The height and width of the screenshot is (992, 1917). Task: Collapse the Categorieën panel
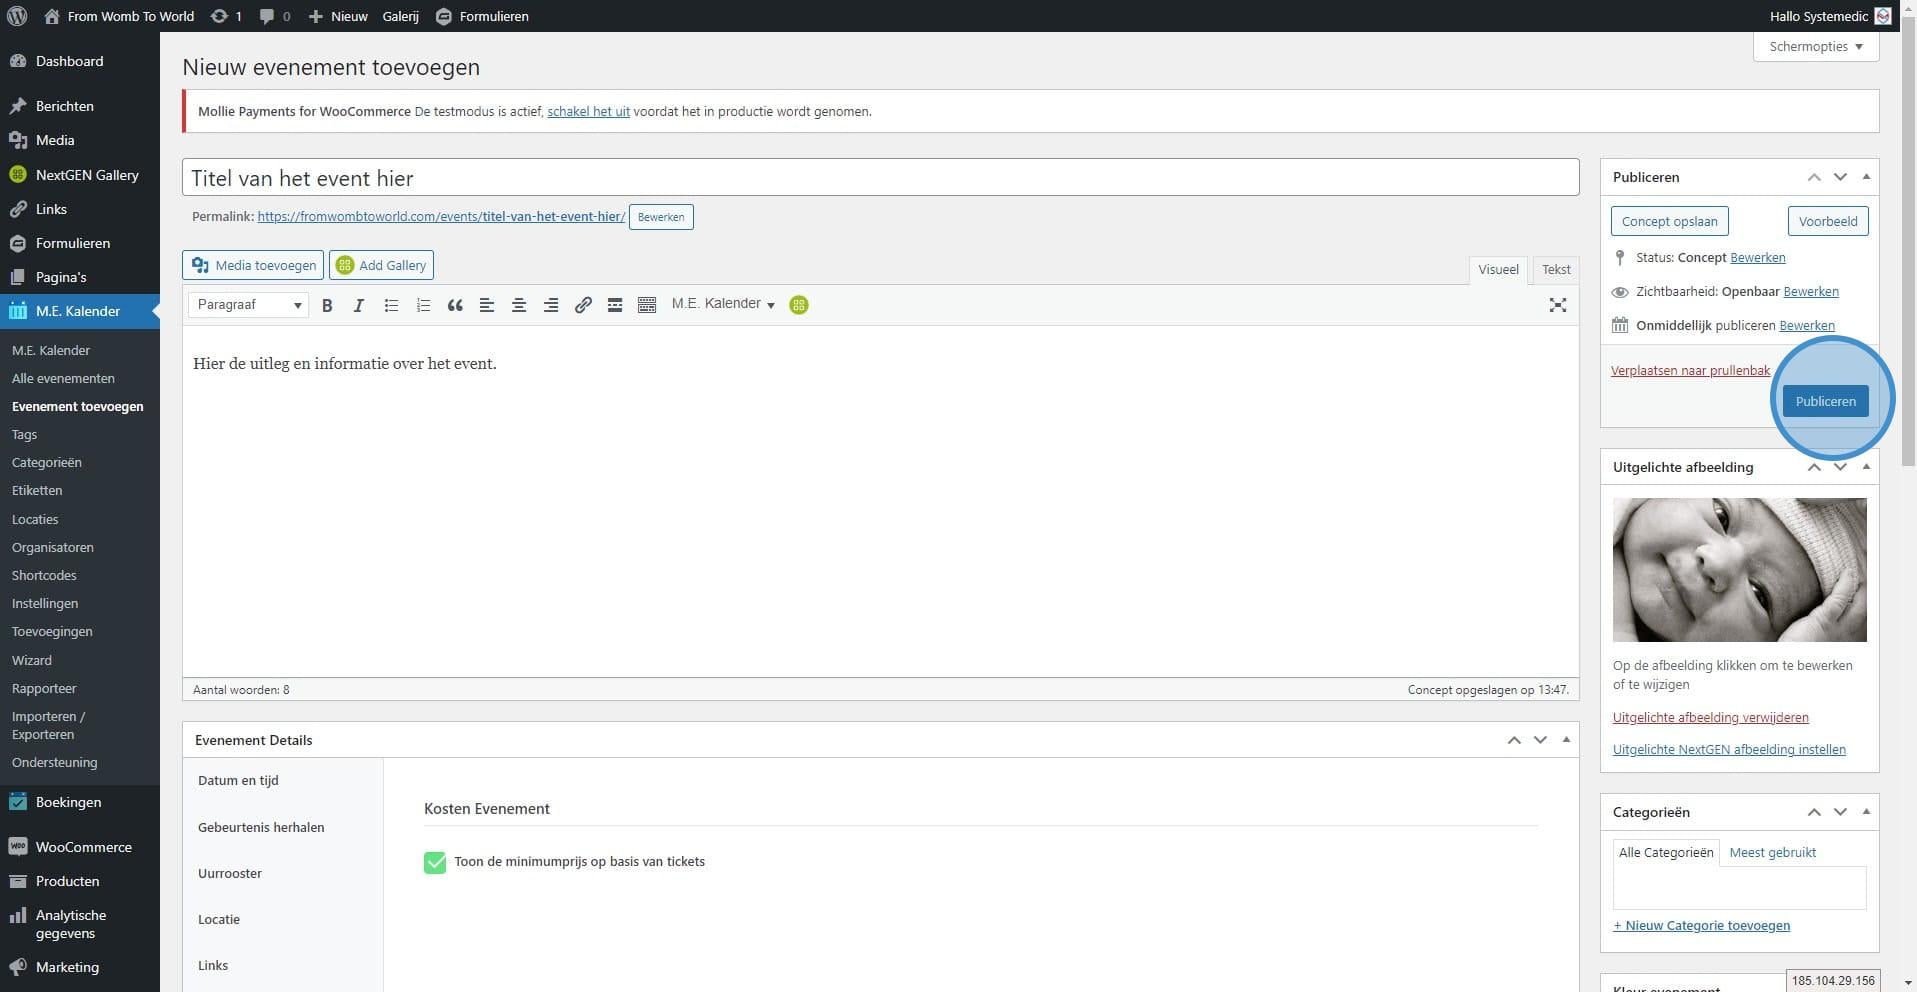tap(1866, 812)
